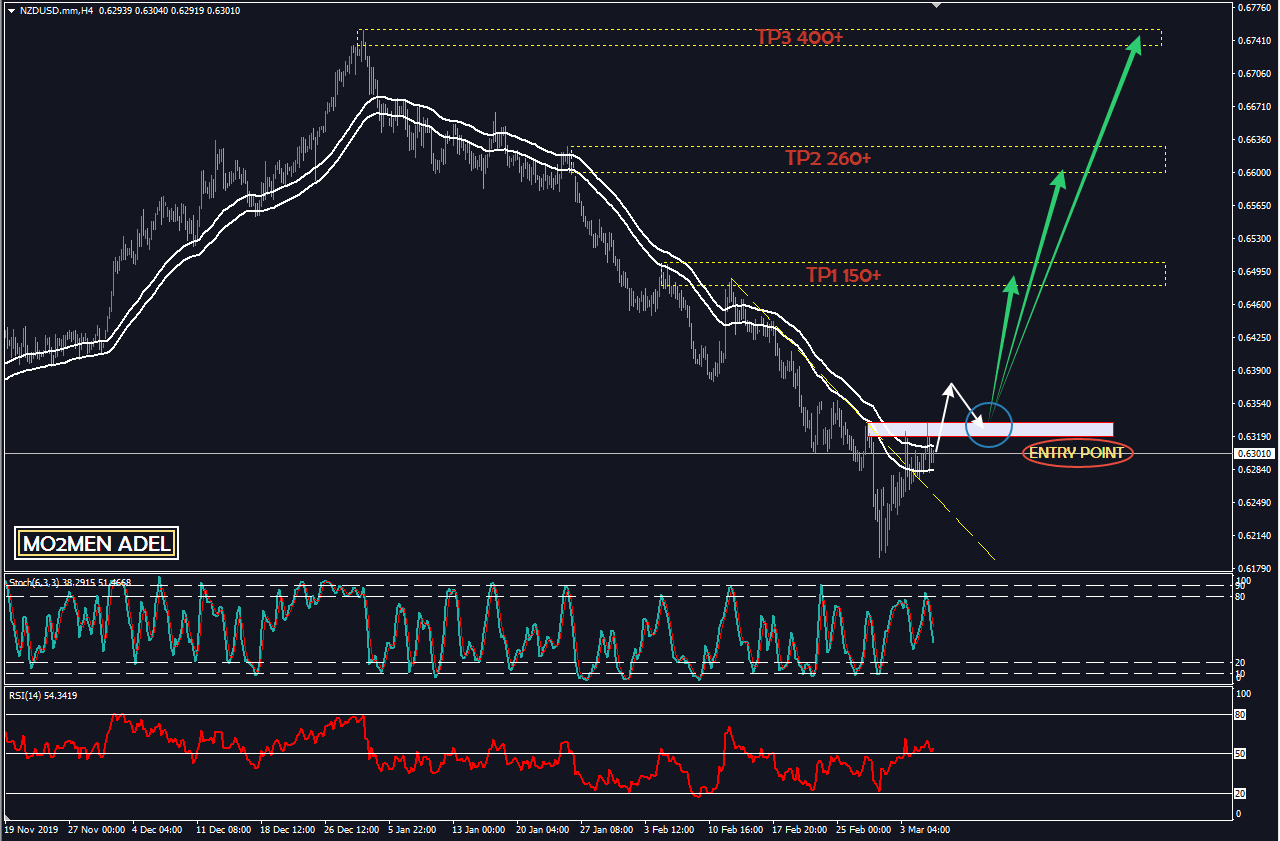Click price level 0.66000 on price axis
This screenshot has width=1280, height=841.
pos(1254,173)
